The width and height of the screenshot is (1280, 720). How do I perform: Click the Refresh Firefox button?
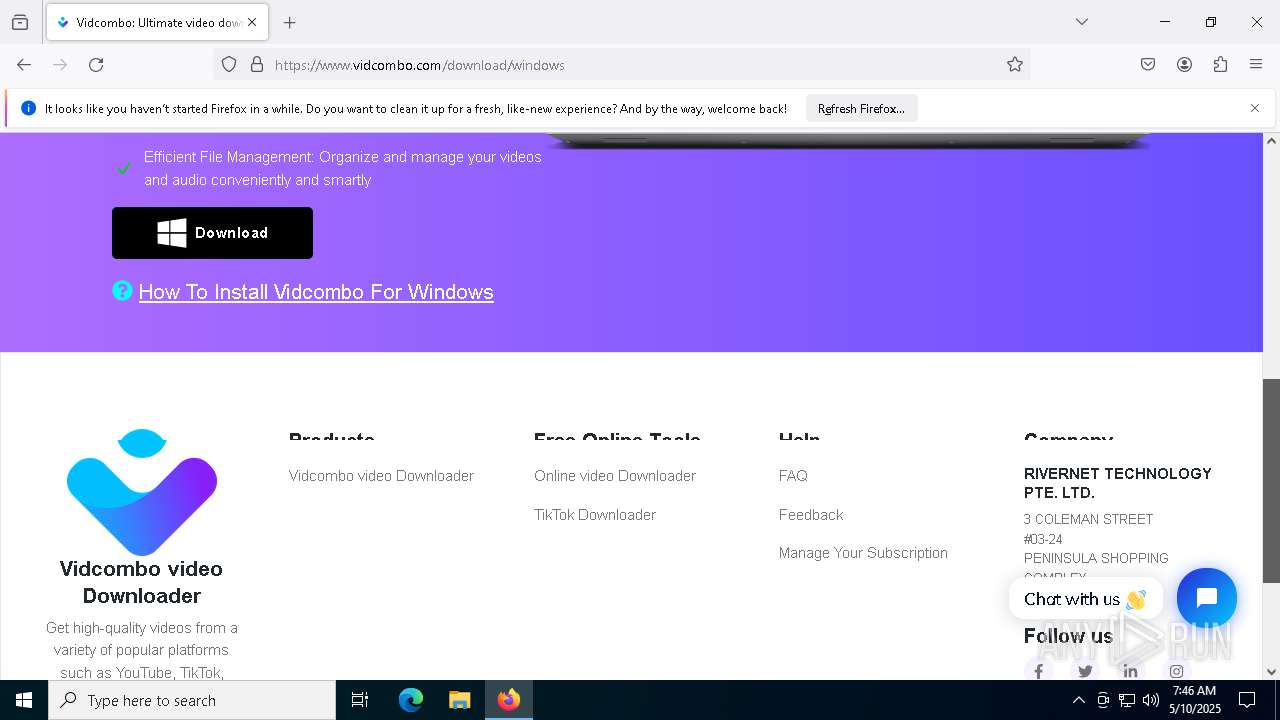[861, 109]
